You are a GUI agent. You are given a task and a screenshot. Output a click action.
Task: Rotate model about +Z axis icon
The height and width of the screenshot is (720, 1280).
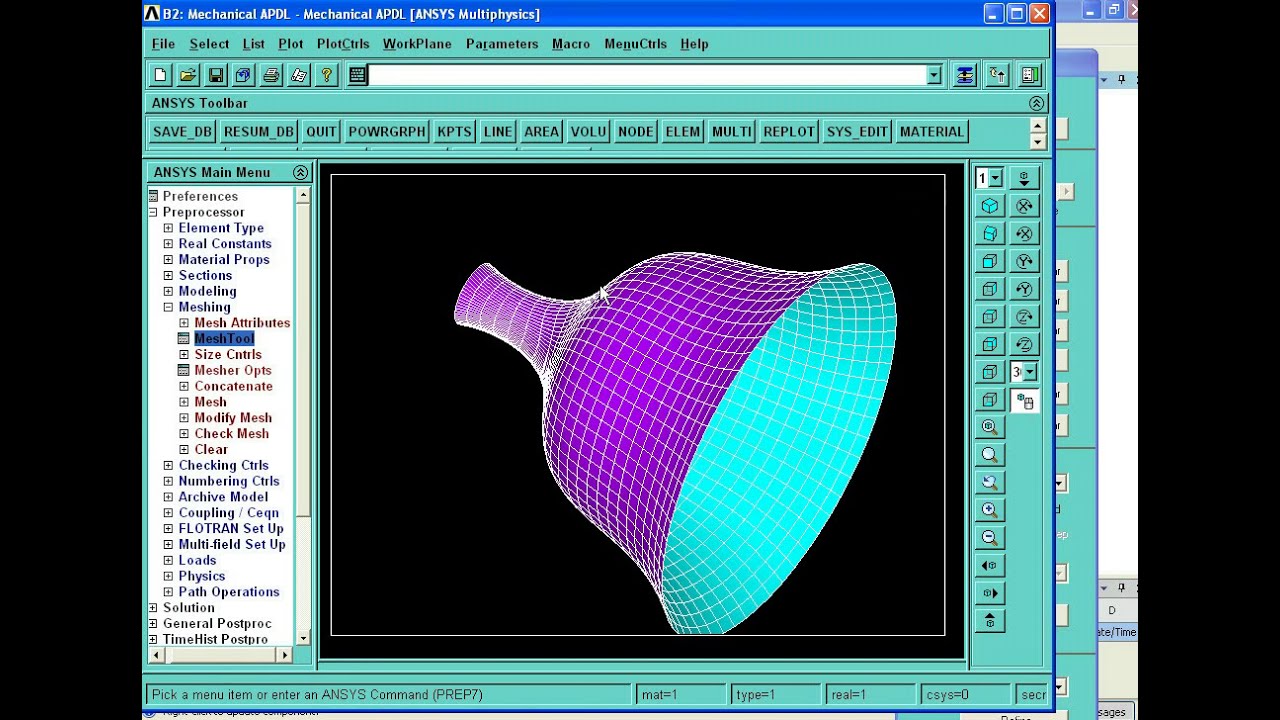pos(1024,316)
